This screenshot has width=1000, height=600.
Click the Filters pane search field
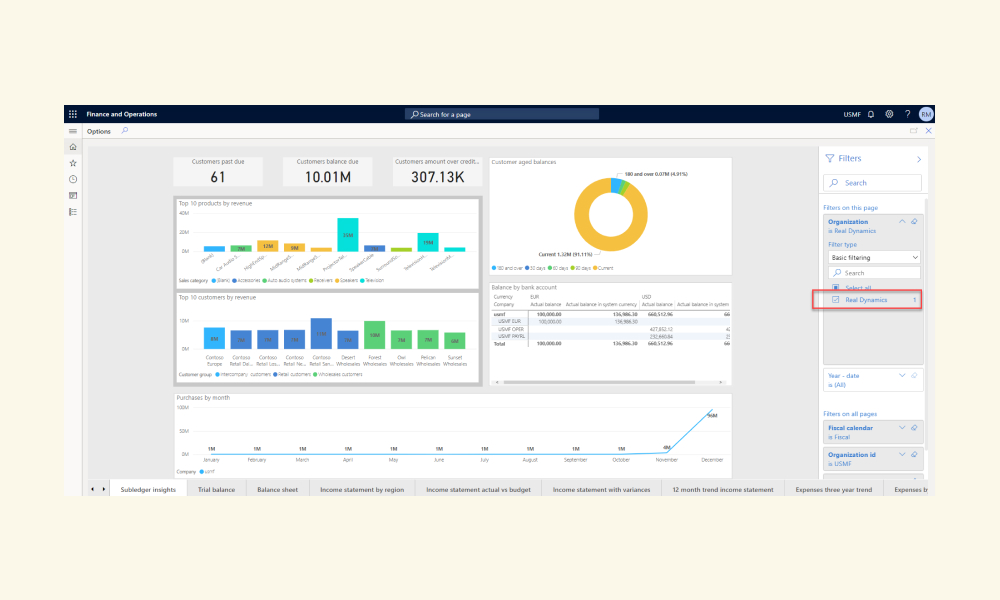pyautogui.click(x=872, y=182)
